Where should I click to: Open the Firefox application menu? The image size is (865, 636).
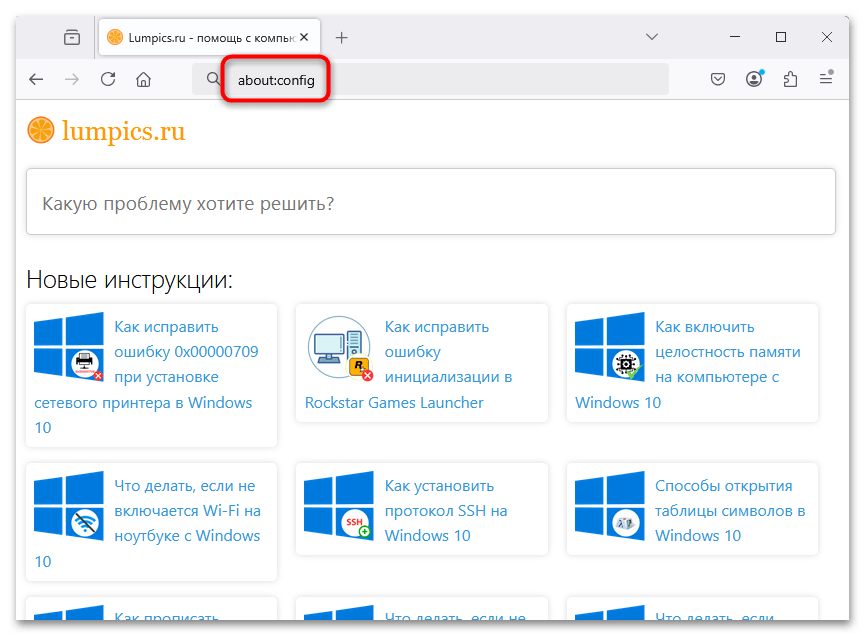pos(826,78)
